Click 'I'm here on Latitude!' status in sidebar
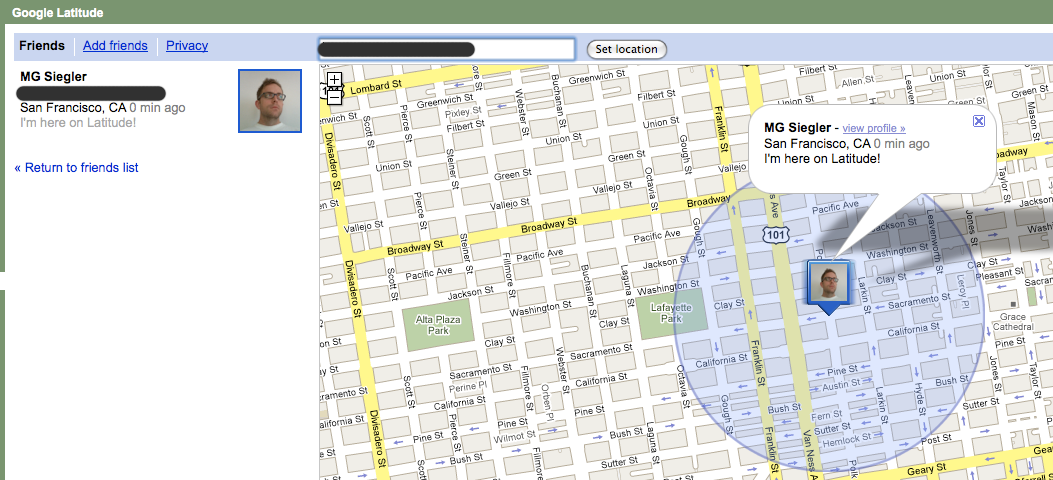Image resolution: width=1053 pixels, height=480 pixels. tap(78, 123)
